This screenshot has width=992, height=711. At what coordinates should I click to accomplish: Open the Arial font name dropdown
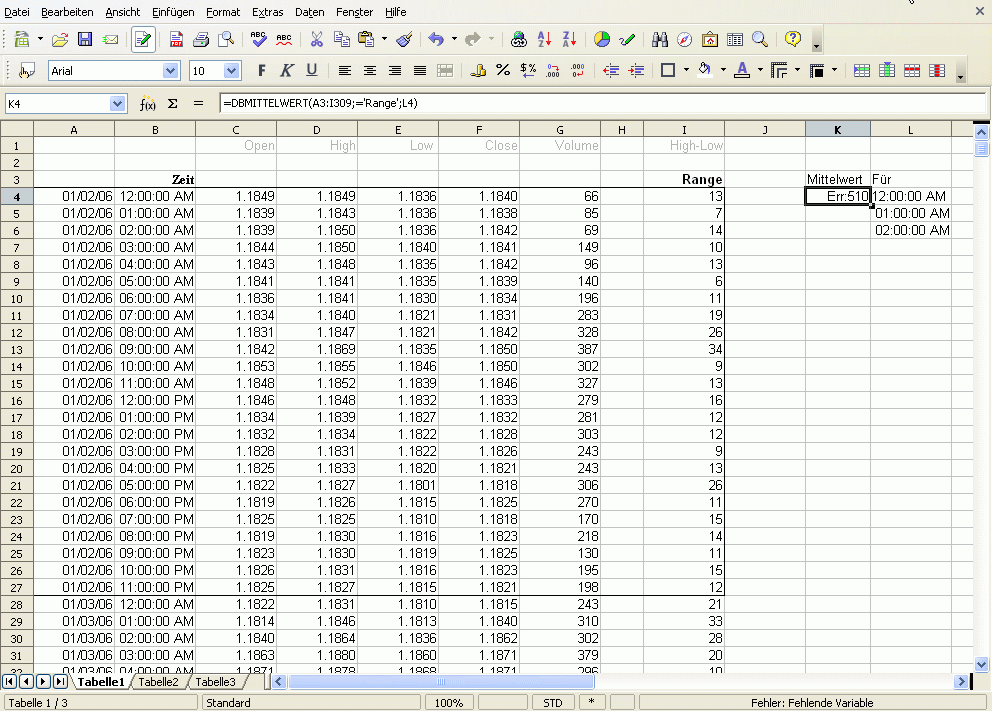coord(169,71)
